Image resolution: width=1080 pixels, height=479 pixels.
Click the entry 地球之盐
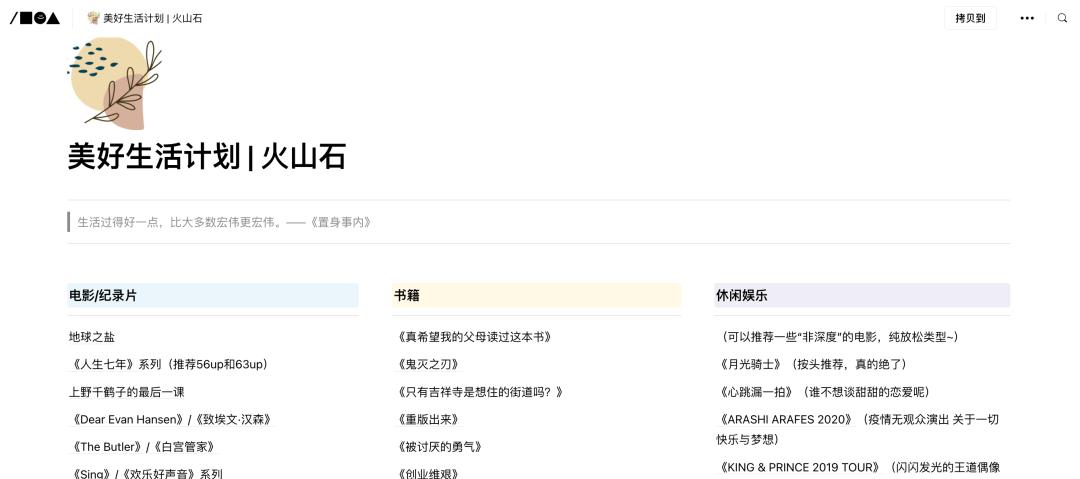92,337
